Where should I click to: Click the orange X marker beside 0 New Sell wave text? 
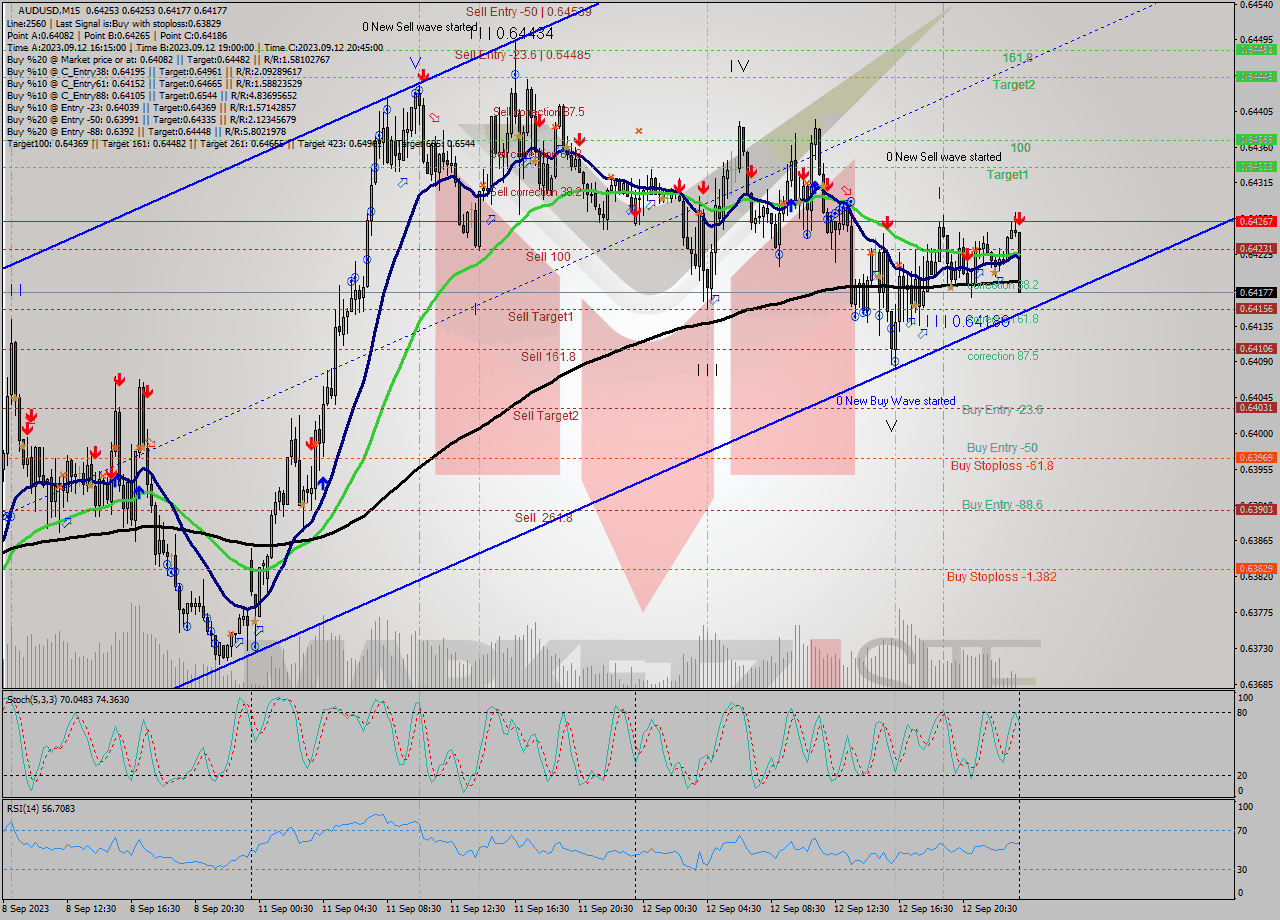coord(639,130)
